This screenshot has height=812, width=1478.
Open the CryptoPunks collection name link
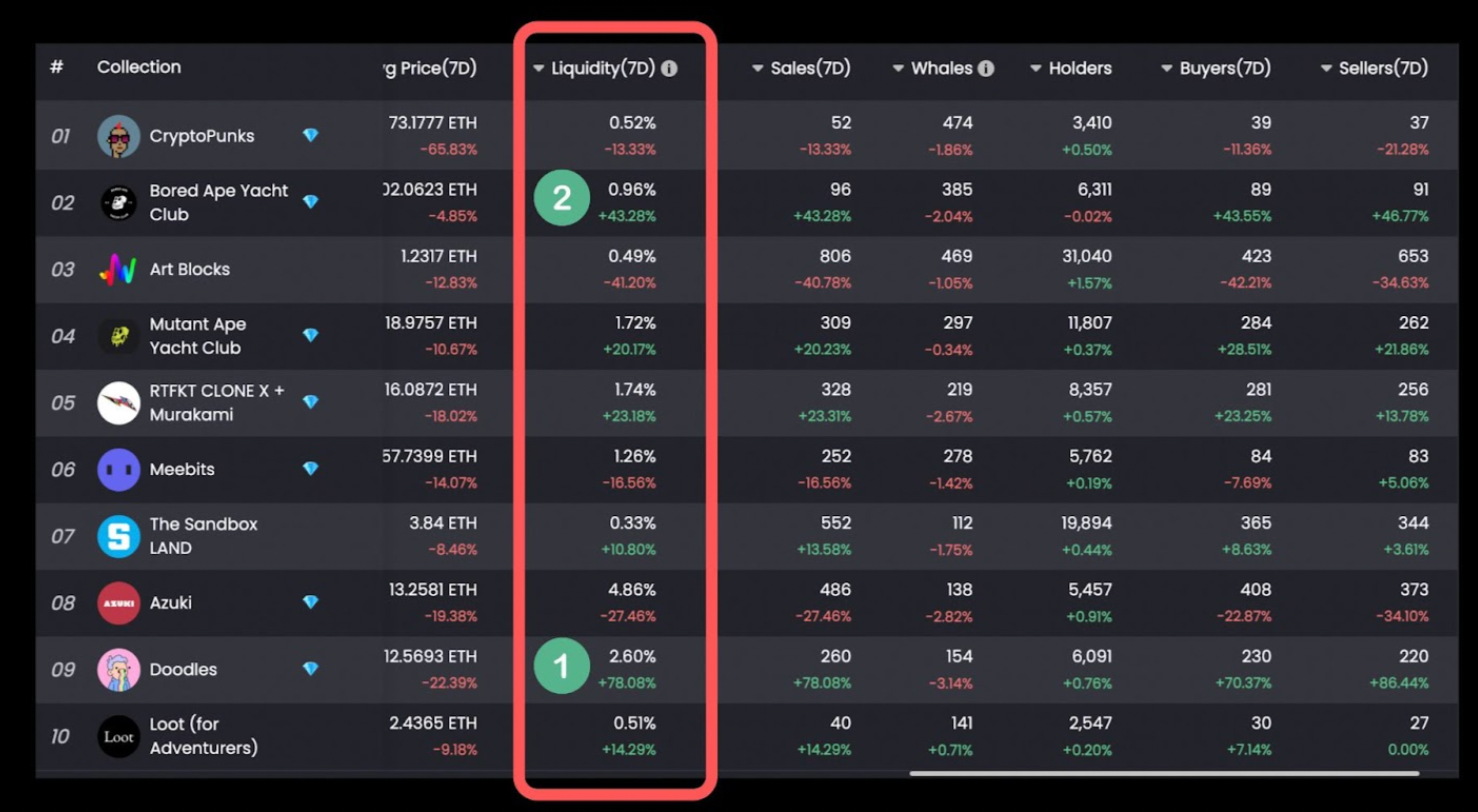point(202,136)
